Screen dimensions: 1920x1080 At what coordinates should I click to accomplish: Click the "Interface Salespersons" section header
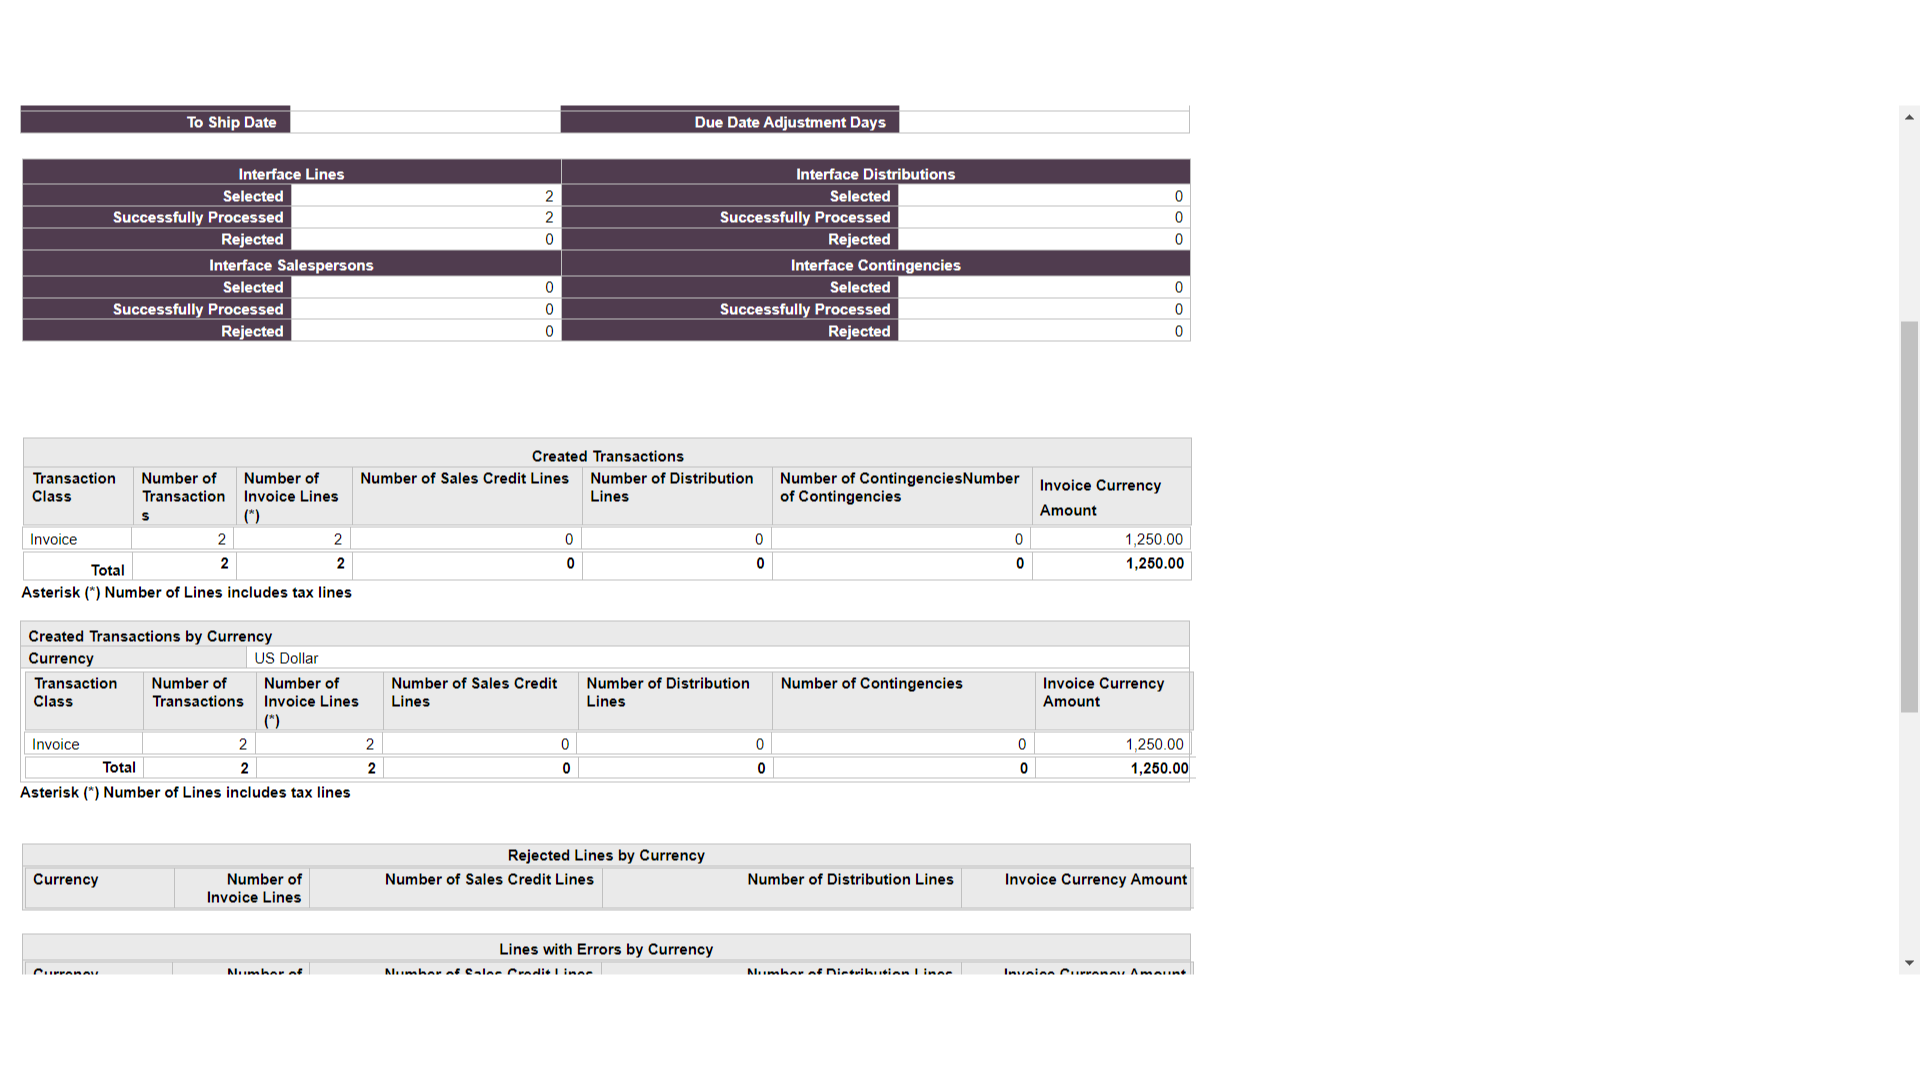pyautogui.click(x=291, y=265)
